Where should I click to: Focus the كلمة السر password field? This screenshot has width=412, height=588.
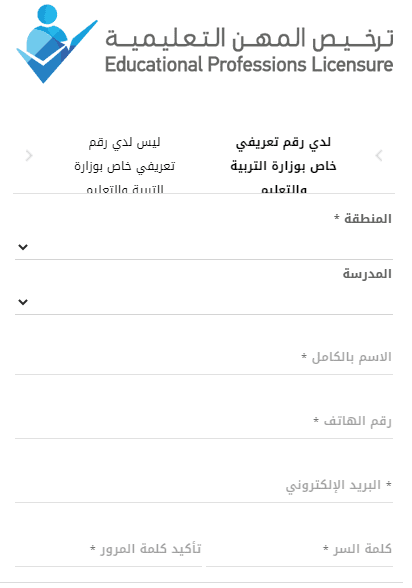300,549
